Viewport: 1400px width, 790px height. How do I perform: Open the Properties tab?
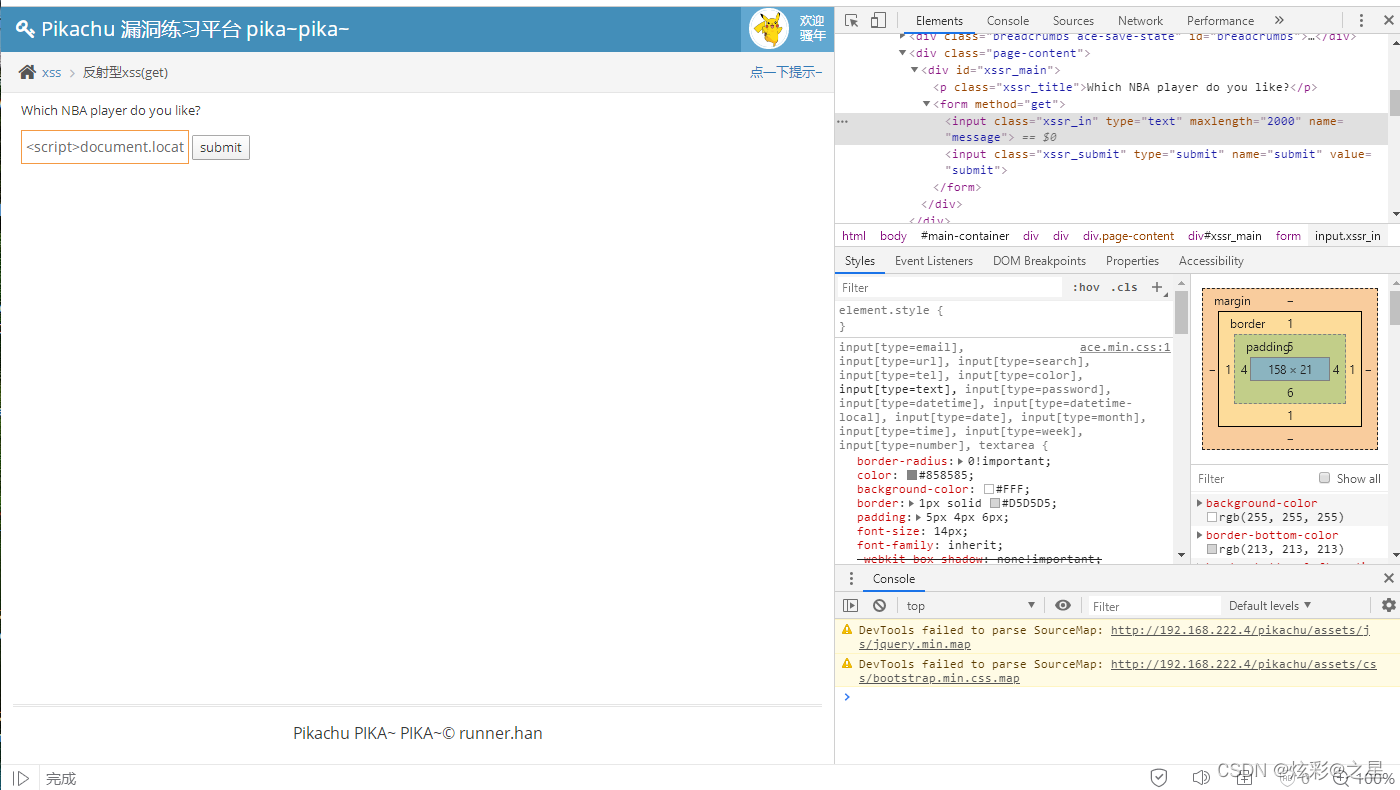click(x=1132, y=260)
